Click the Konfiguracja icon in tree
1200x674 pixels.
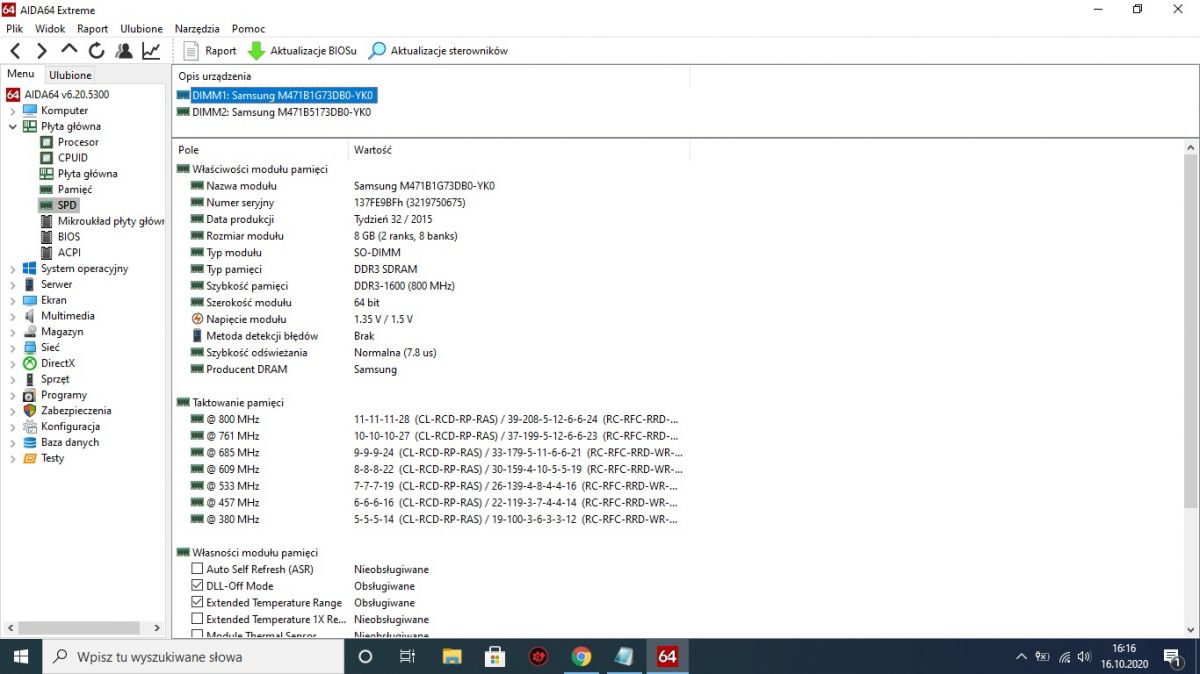click(30, 426)
